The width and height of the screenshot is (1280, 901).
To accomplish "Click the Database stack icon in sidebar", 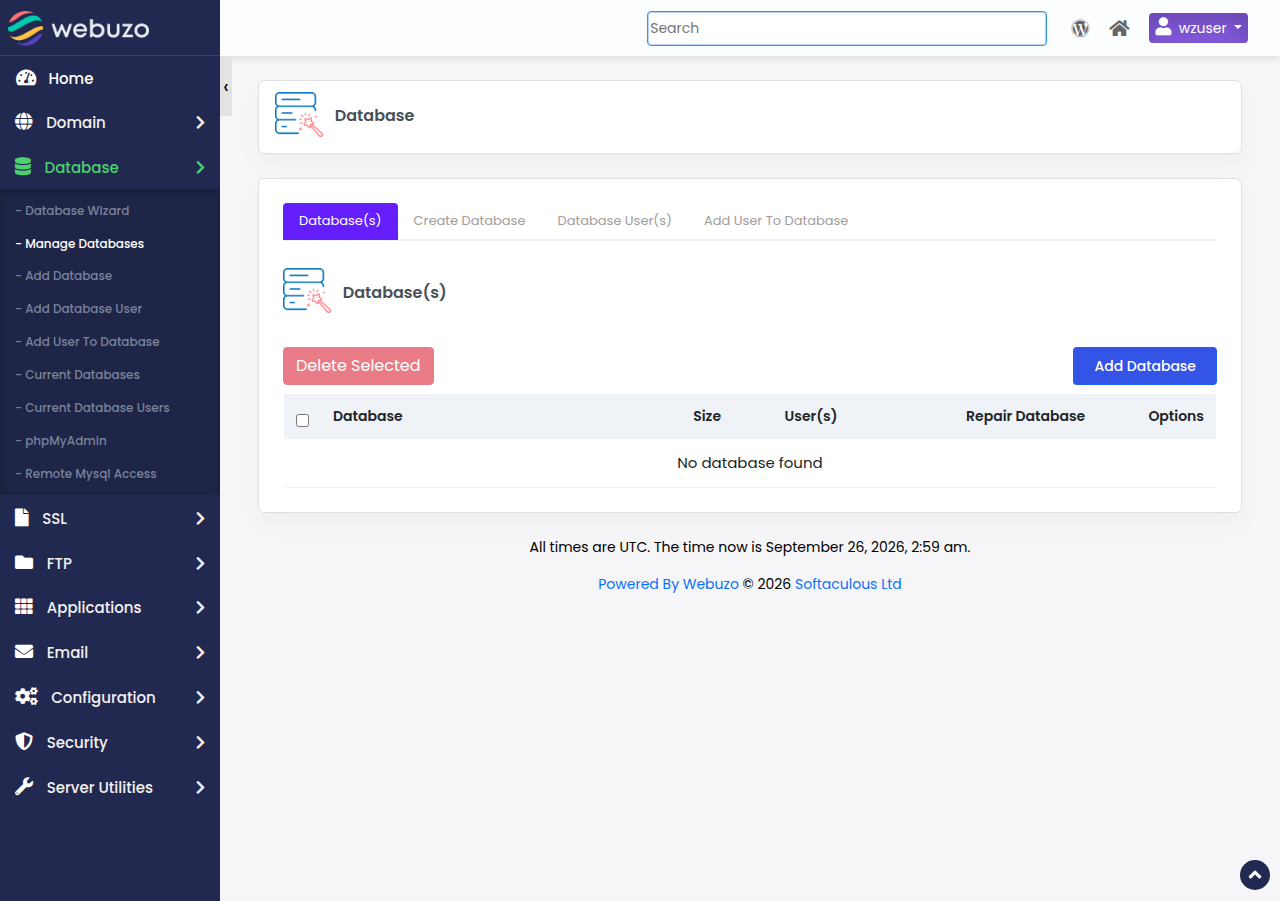I will [x=23, y=167].
